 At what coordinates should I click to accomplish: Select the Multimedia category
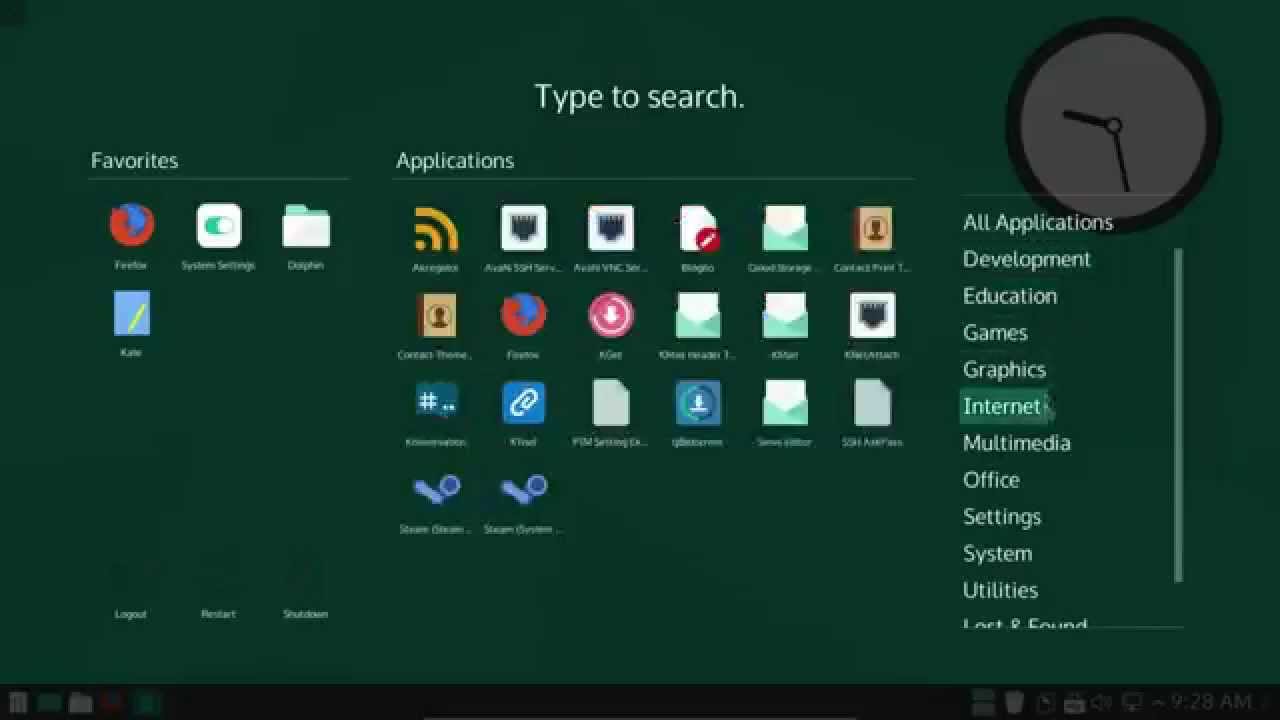1016,443
